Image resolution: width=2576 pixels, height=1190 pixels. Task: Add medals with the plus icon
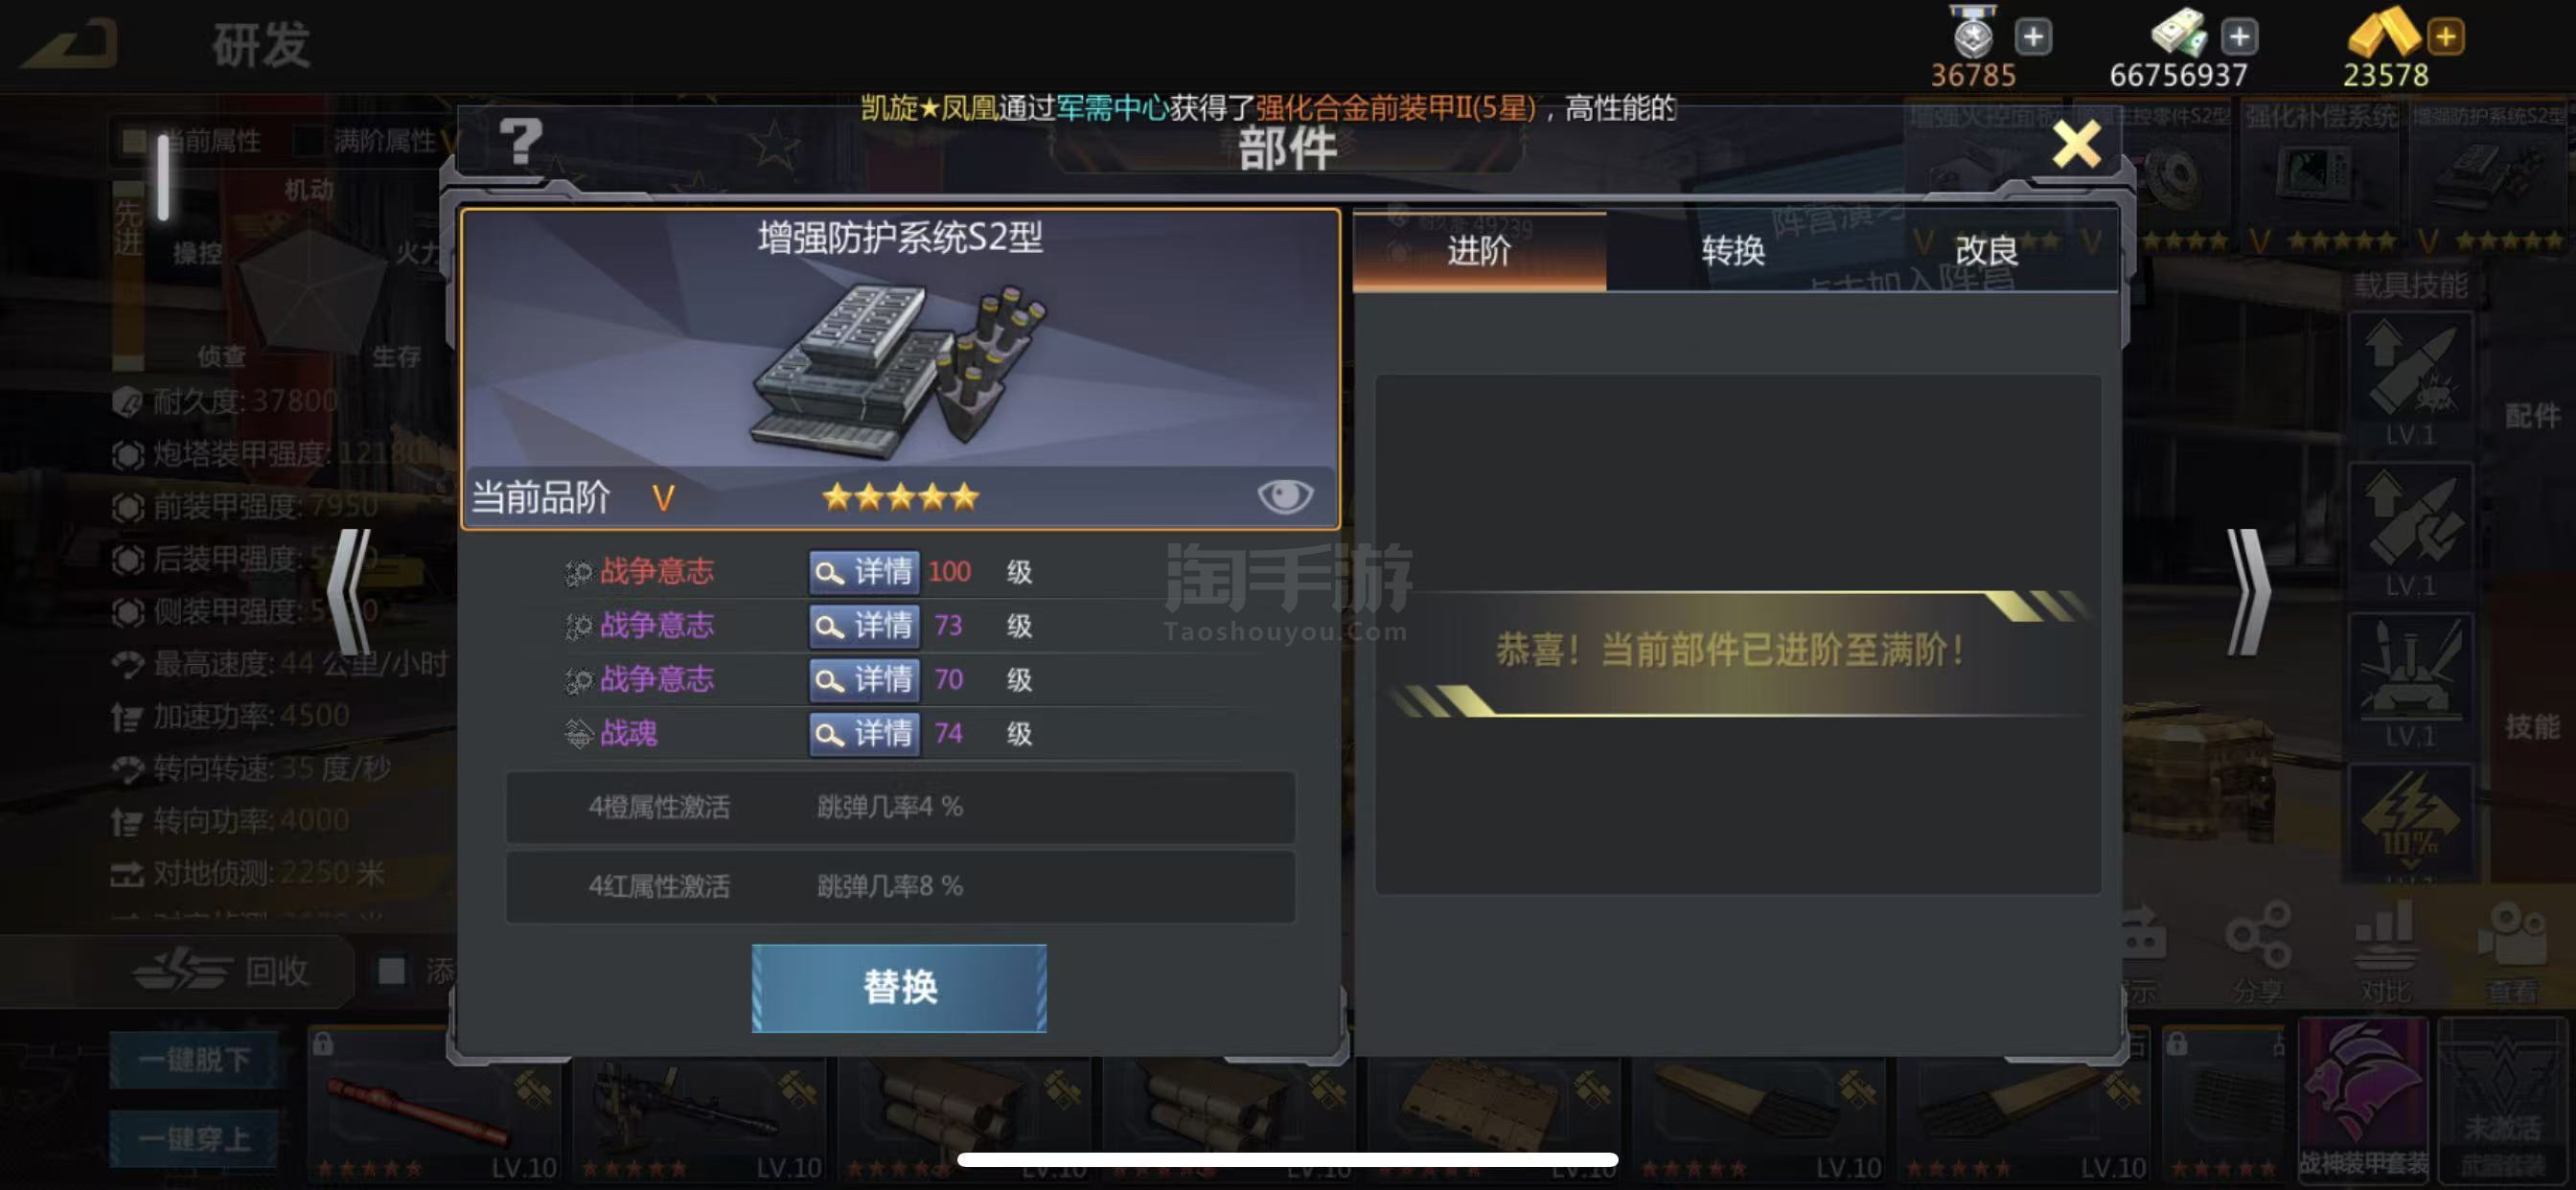[x=2032, y=37]
